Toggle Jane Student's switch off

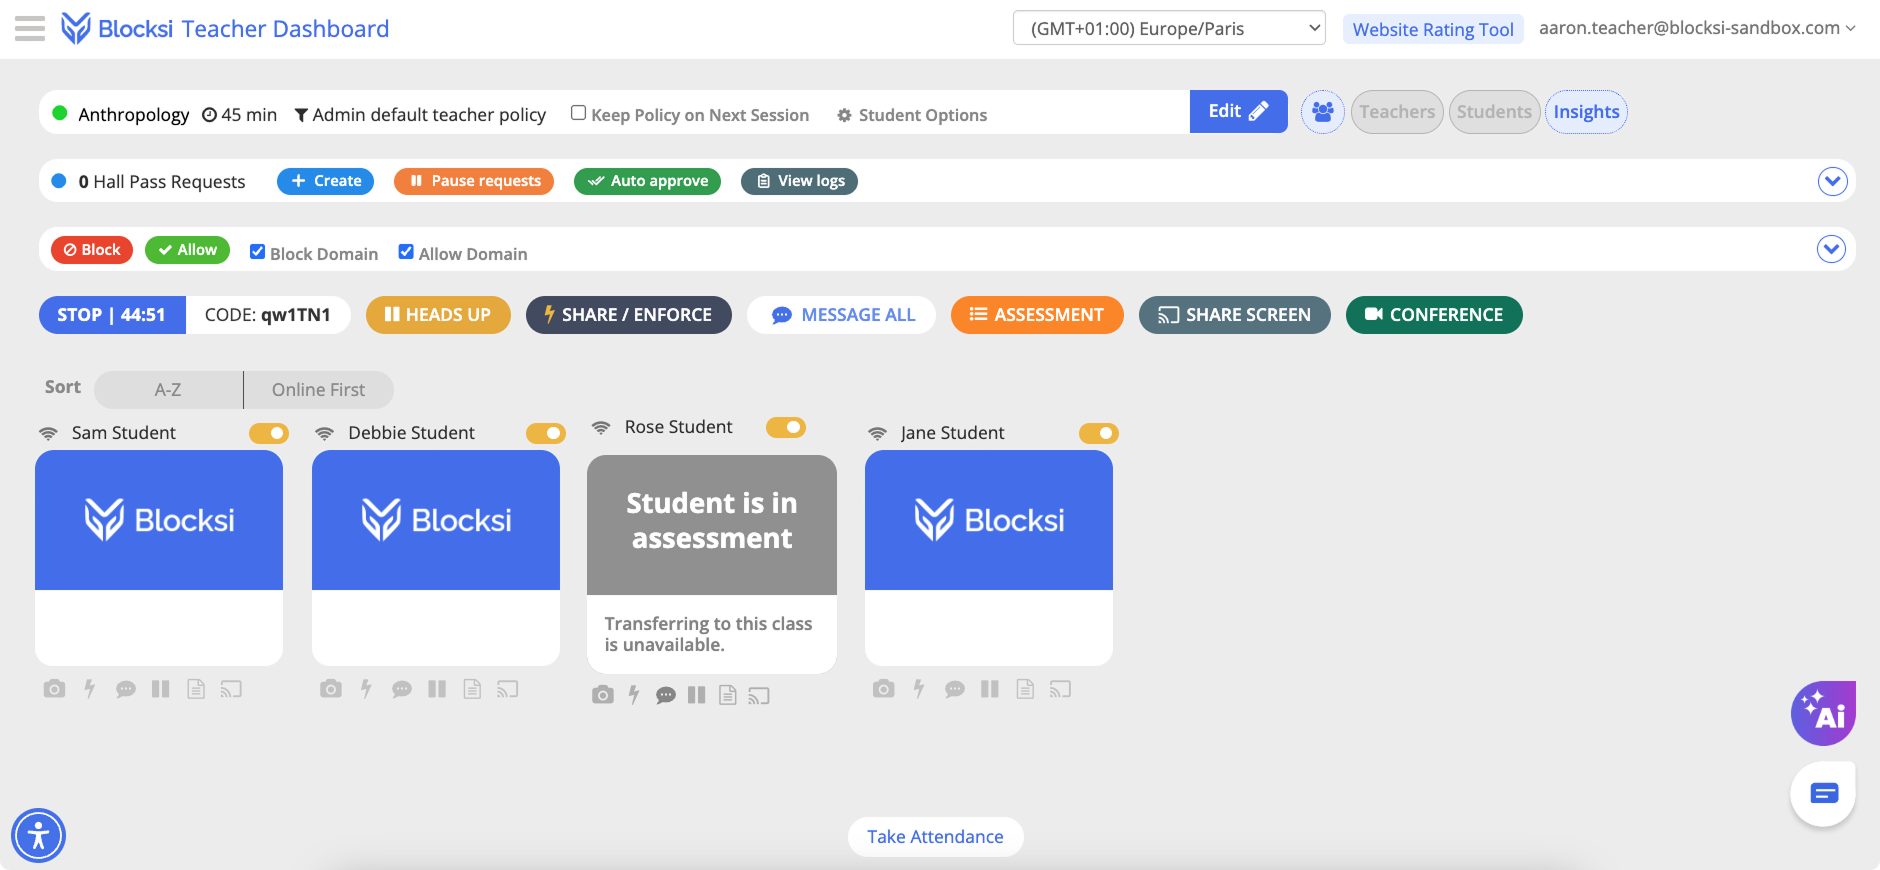(x=1099, y=433)
